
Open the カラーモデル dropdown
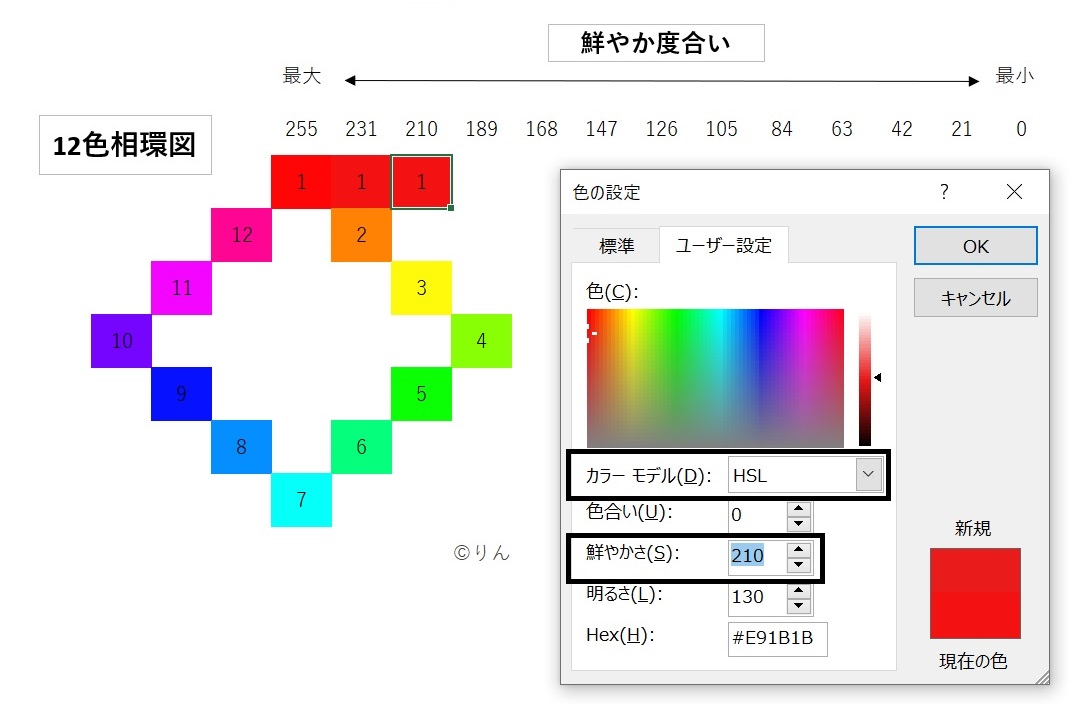(x=866, y=475)
